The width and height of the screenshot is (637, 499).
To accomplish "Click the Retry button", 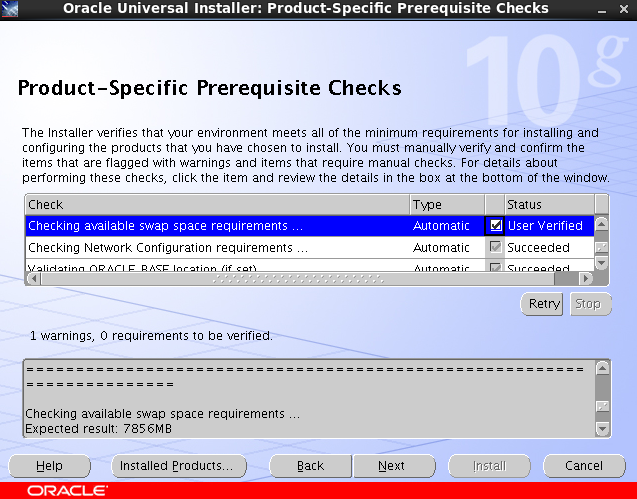I will click(542, 304).
